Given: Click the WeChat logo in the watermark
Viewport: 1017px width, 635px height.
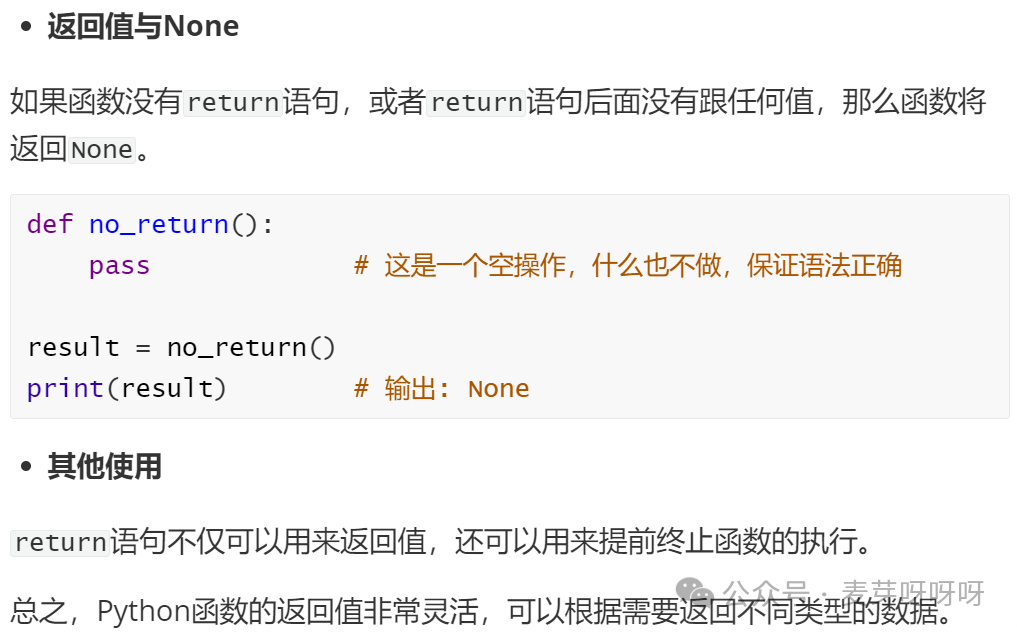Looking at the screenshot, I should point(694,590).
